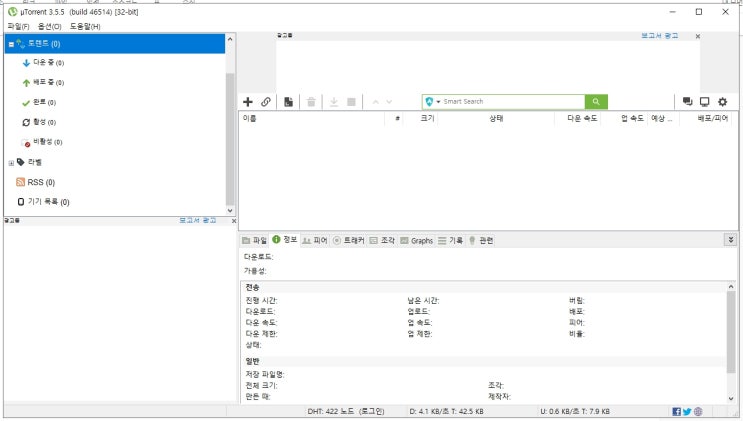This screenshot has height=421, width=743.
Task: Open the 도움말(H) menu
Action: coord(85,27)
